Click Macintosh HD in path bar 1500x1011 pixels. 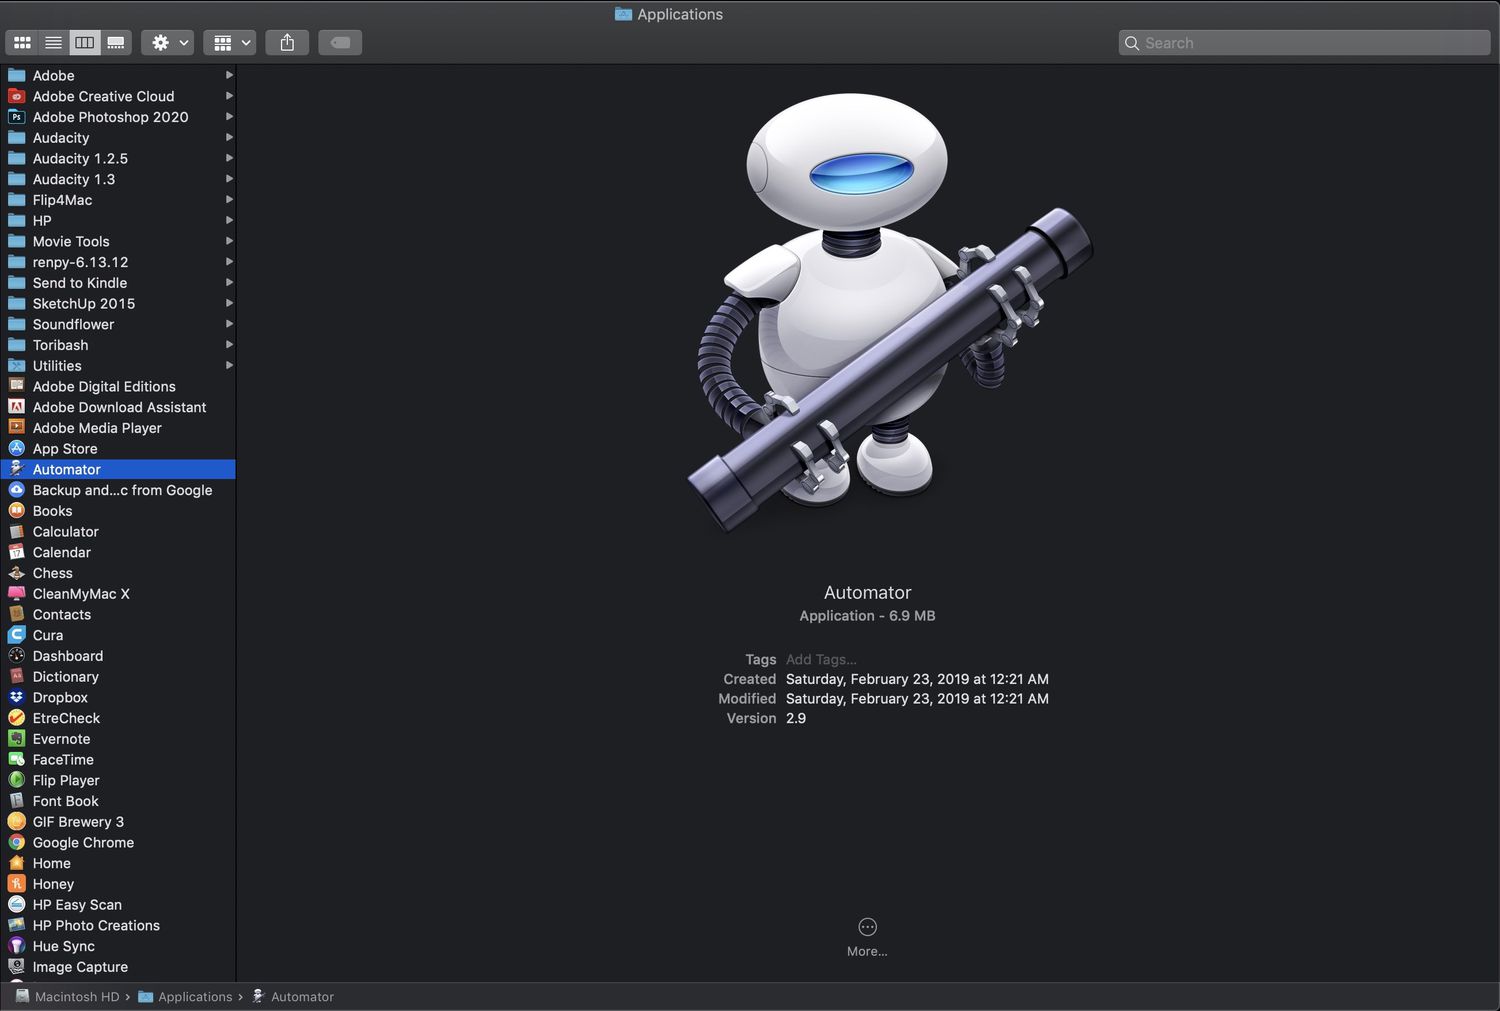[x=76, y=997]
